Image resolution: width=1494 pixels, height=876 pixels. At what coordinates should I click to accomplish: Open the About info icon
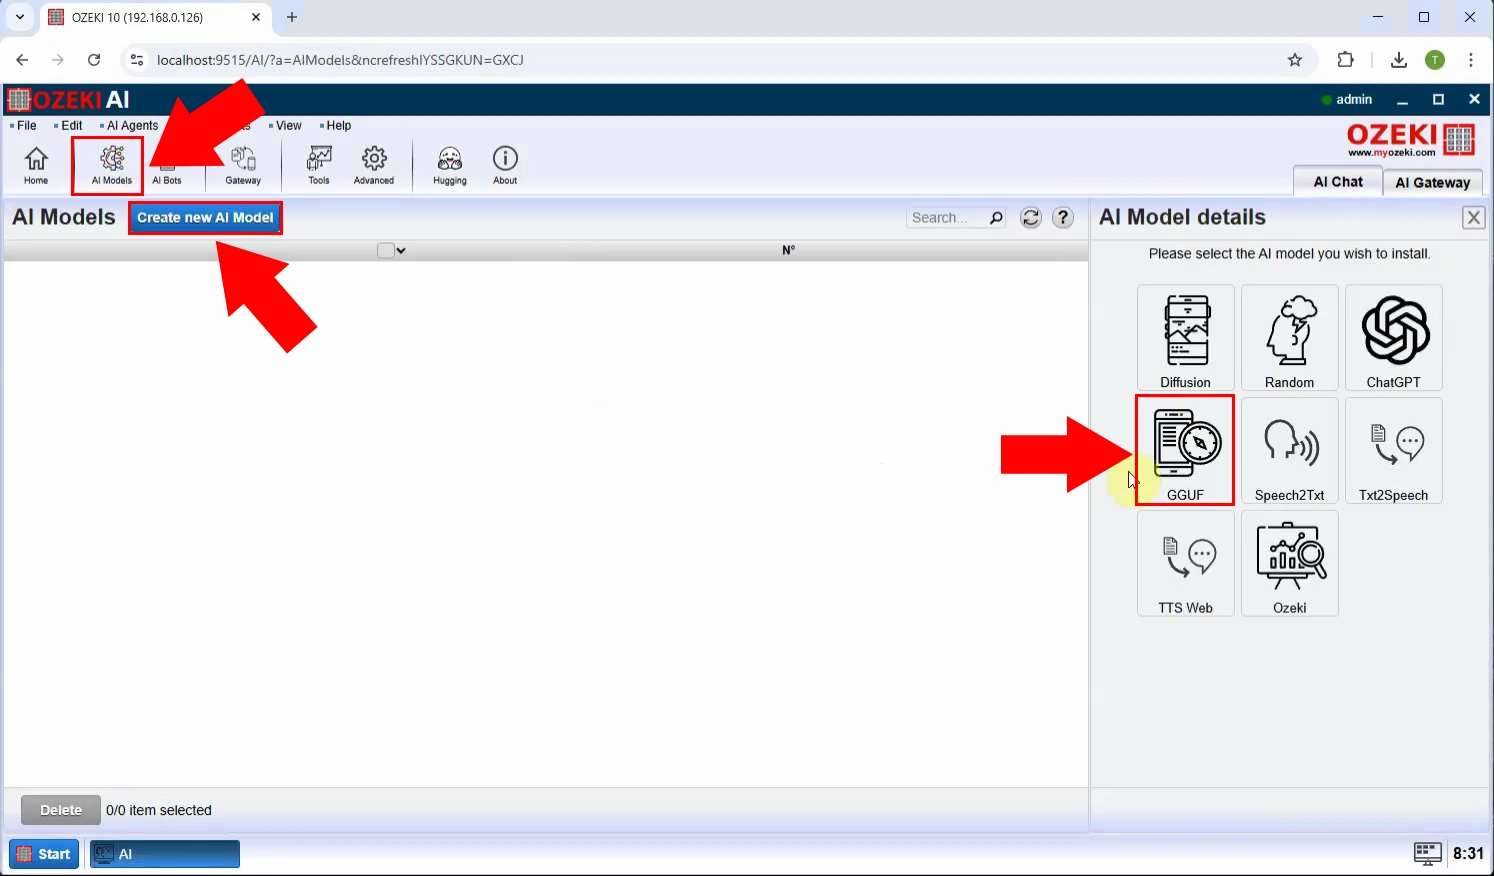pos(505,165)
